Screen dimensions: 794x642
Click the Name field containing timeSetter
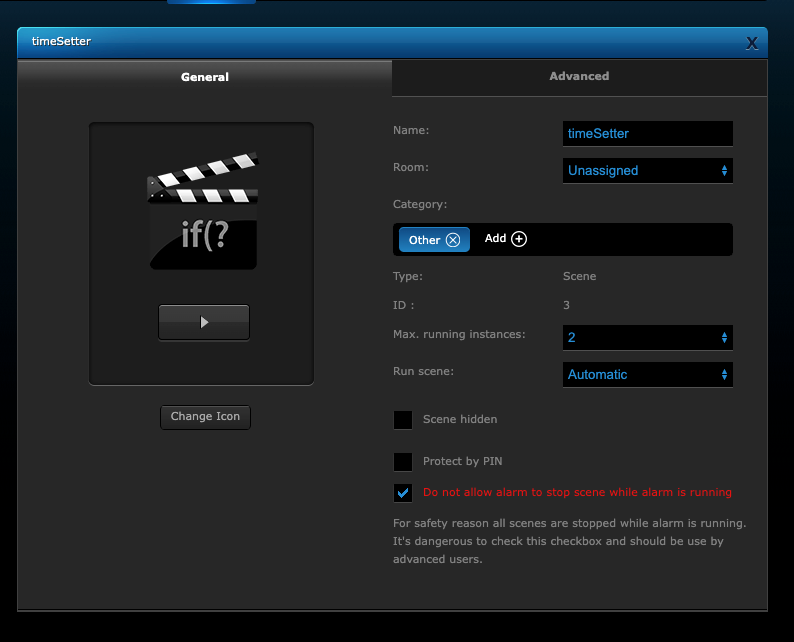[647, 133]
